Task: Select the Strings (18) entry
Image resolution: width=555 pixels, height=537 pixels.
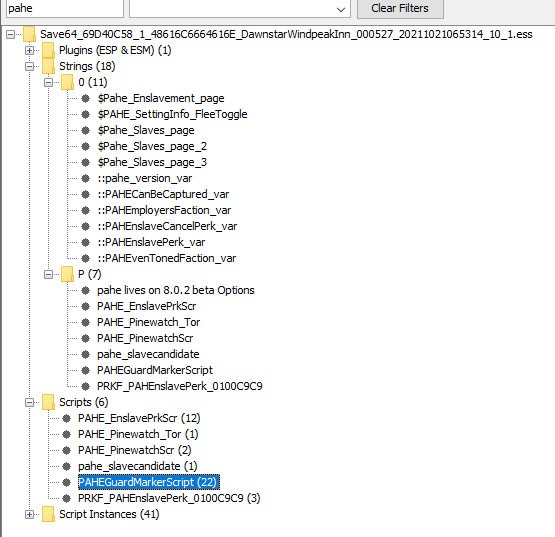Action: [x=87, y=66]
